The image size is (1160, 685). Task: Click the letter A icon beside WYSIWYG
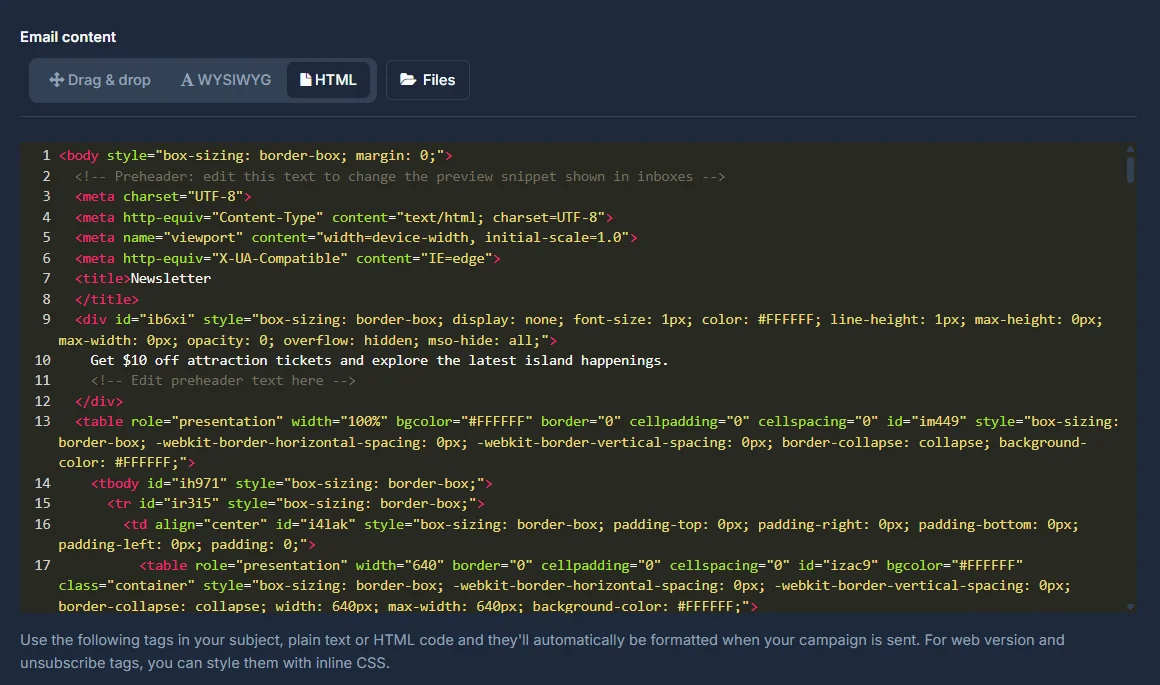coord(187,80)
